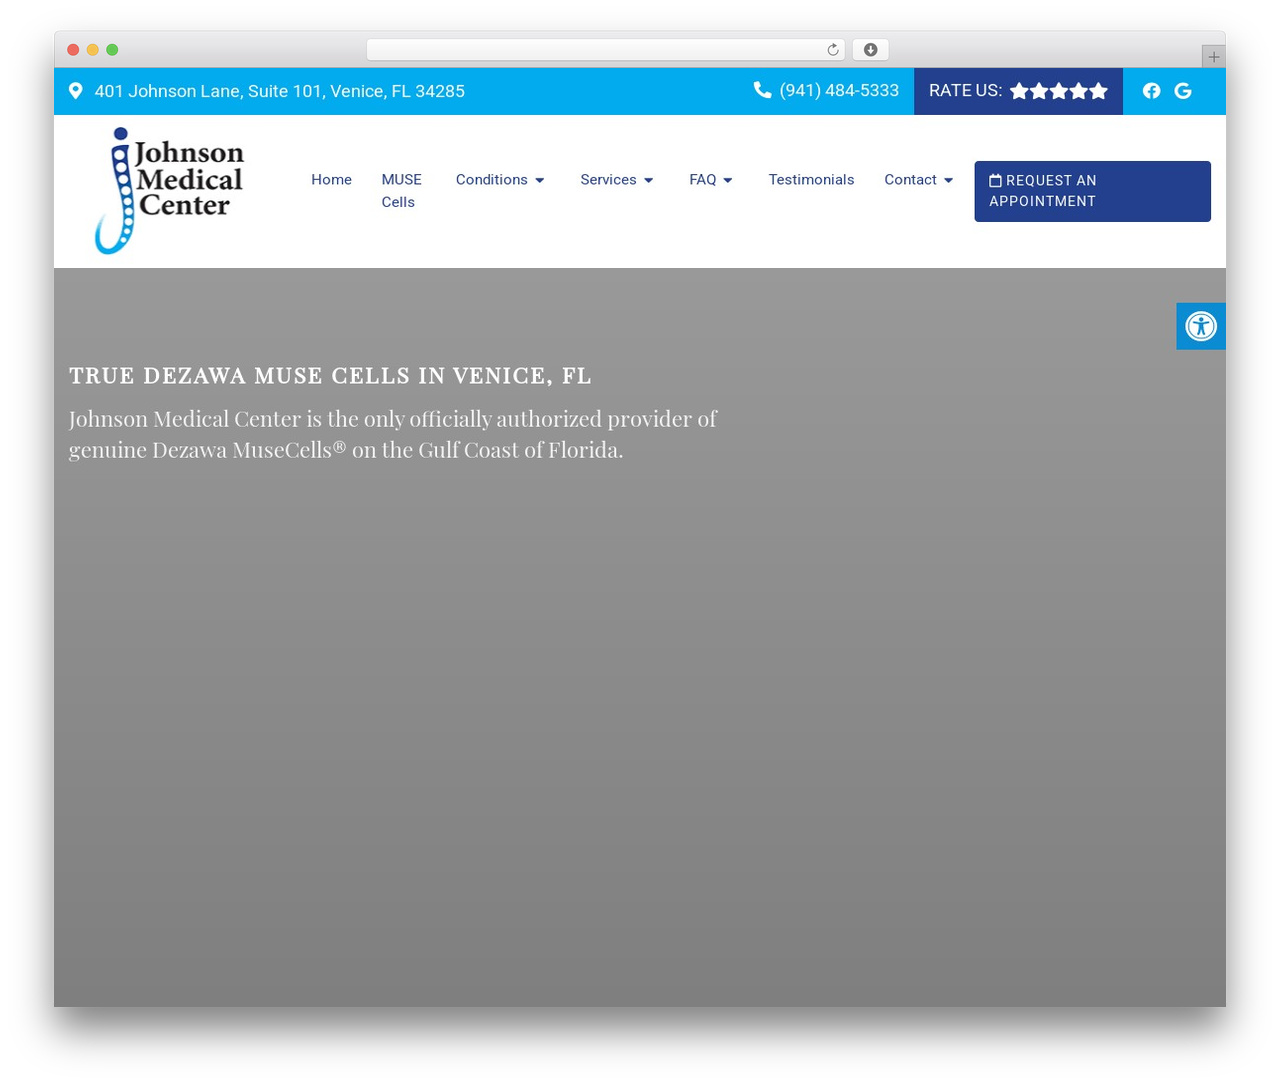
Task: Open the Testimonials menu item
Action: (811, 180)
